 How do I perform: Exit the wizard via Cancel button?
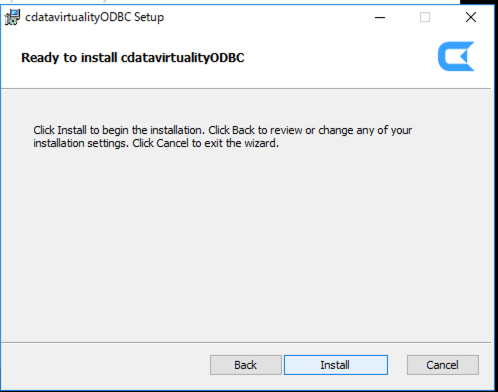(x=443, y=365)
